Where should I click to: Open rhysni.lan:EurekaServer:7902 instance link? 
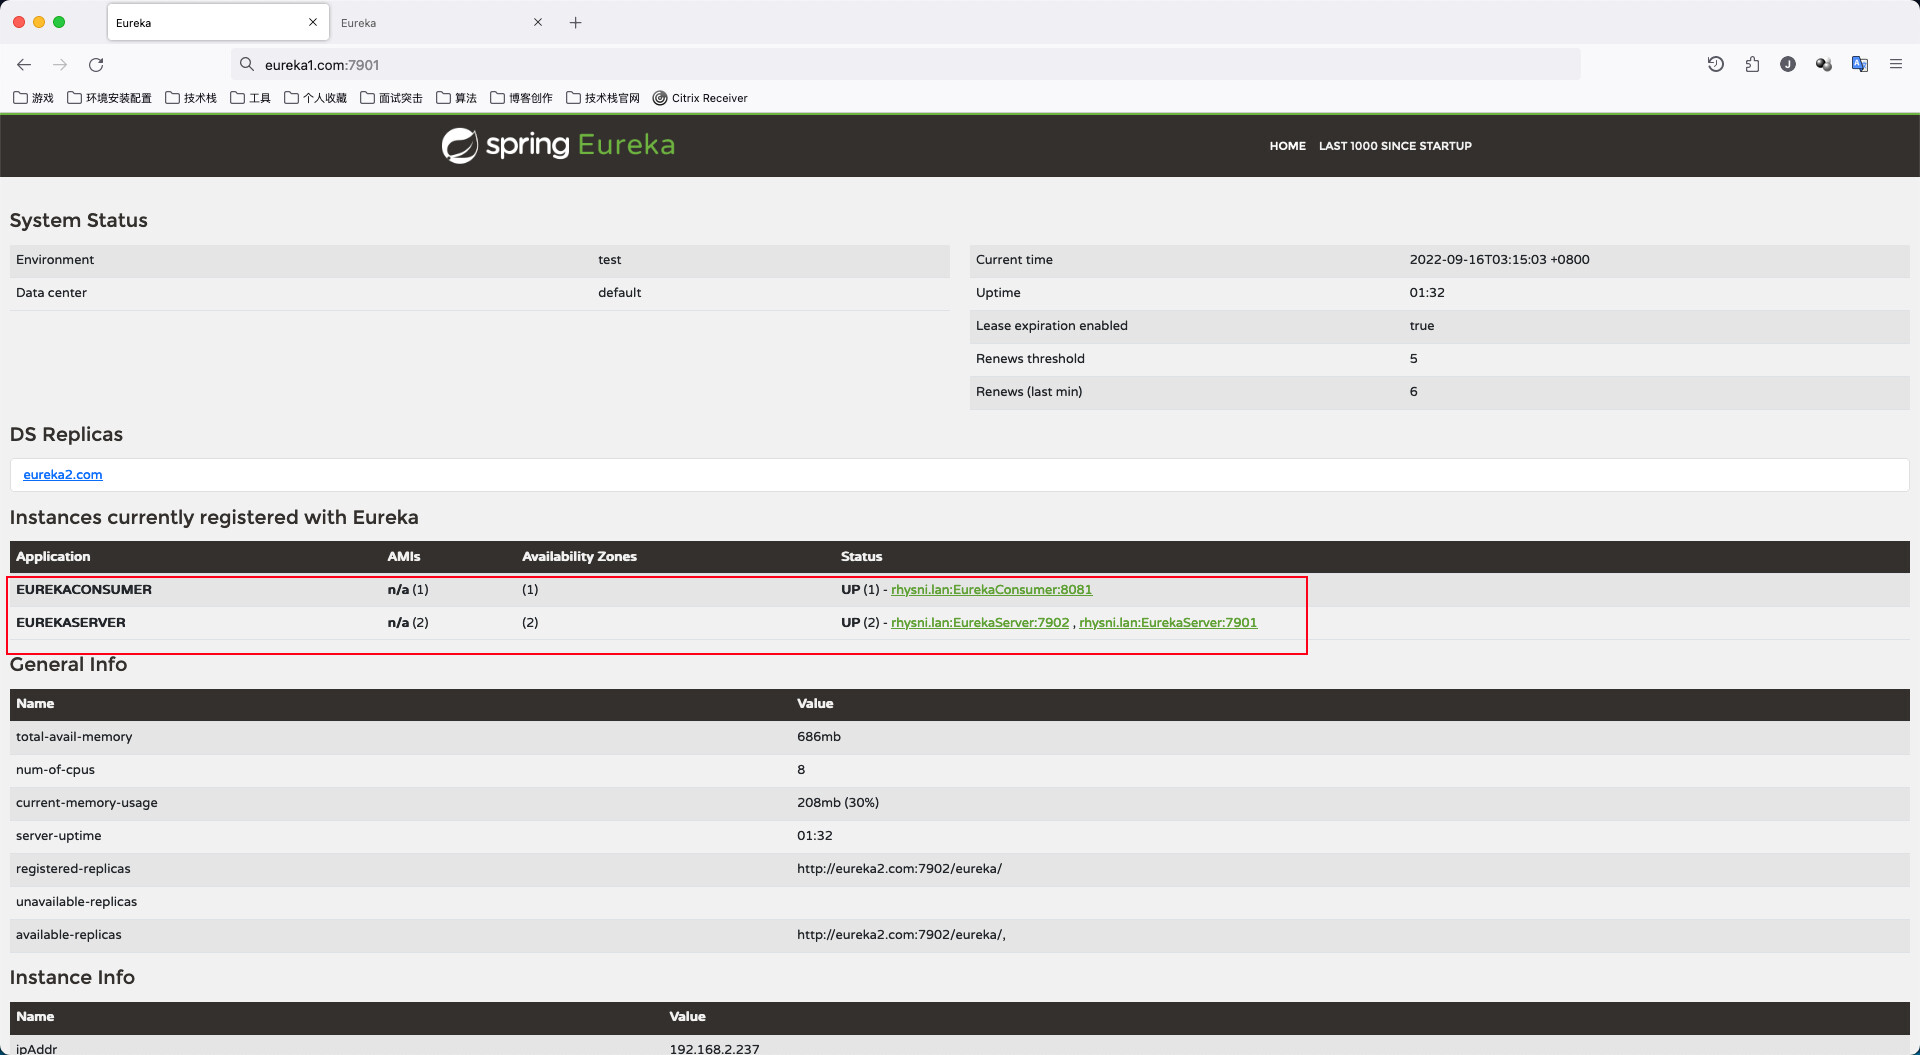(x=980, y=623)
